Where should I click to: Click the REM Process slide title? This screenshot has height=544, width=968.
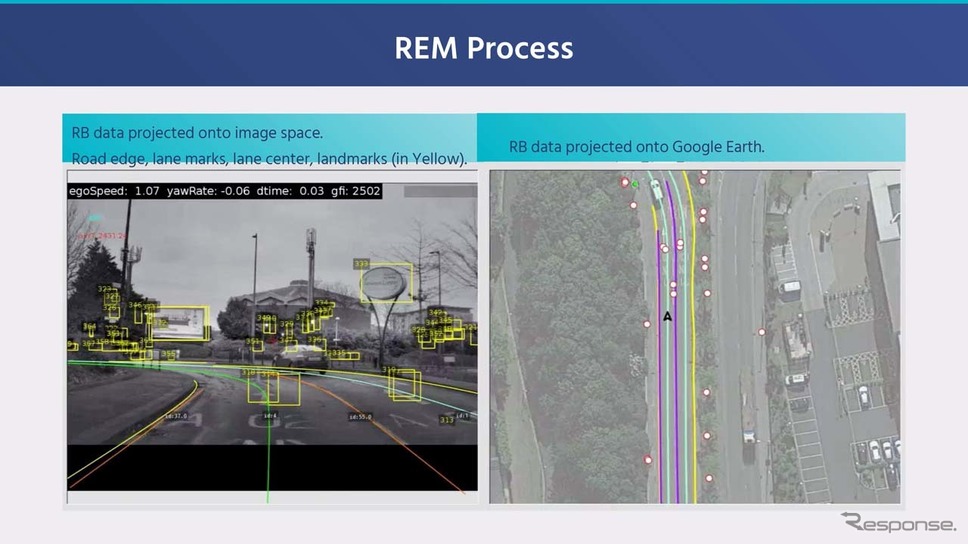point(483,48)
